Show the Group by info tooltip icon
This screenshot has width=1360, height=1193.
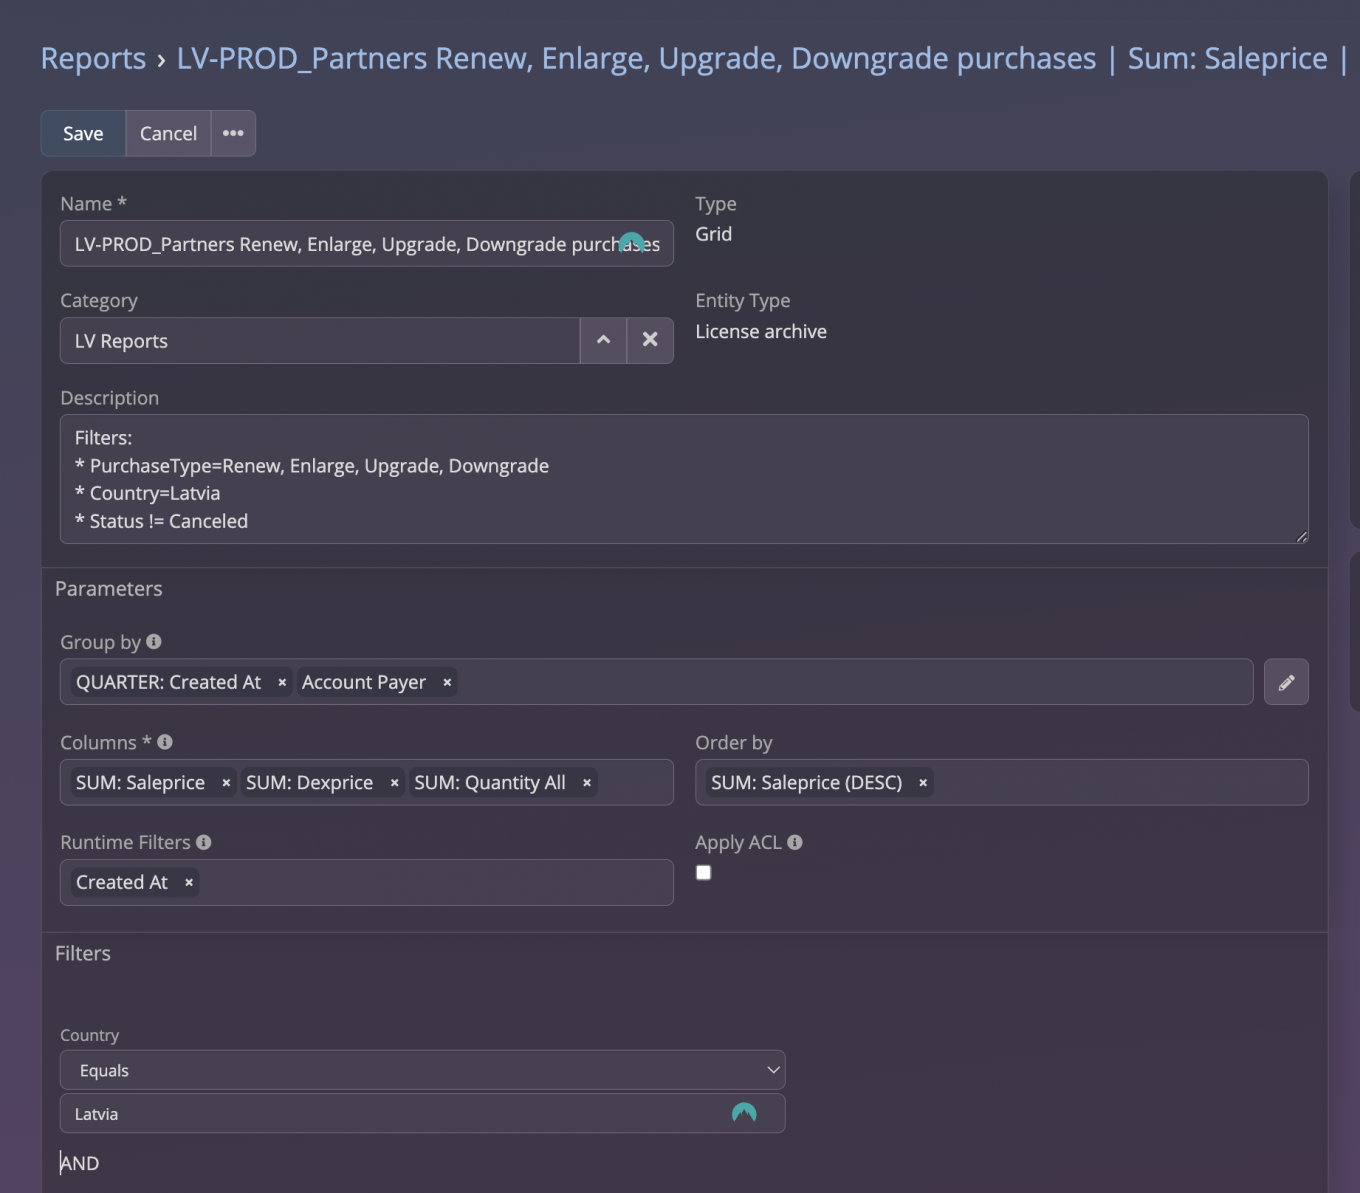tap(154, 642)
